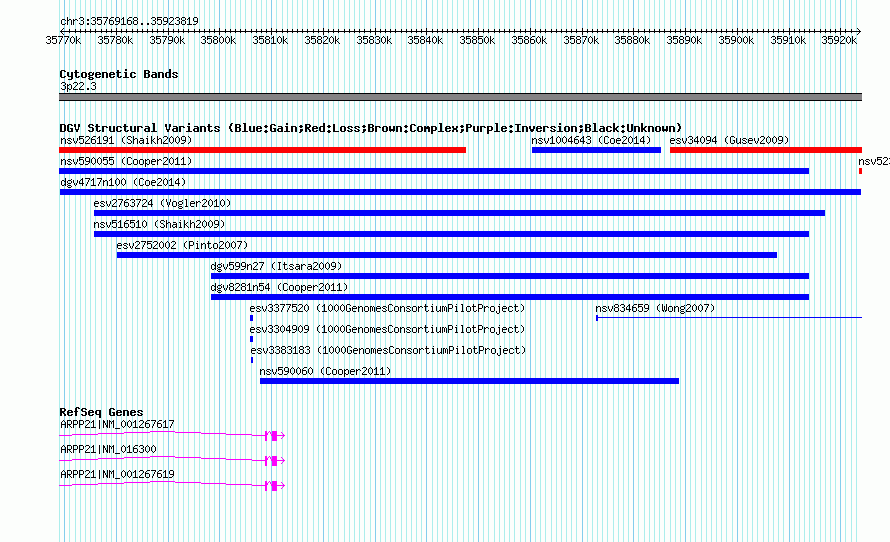Click the small esv3304909 variant marker
The image size is (890, 542).
(251, 339)
